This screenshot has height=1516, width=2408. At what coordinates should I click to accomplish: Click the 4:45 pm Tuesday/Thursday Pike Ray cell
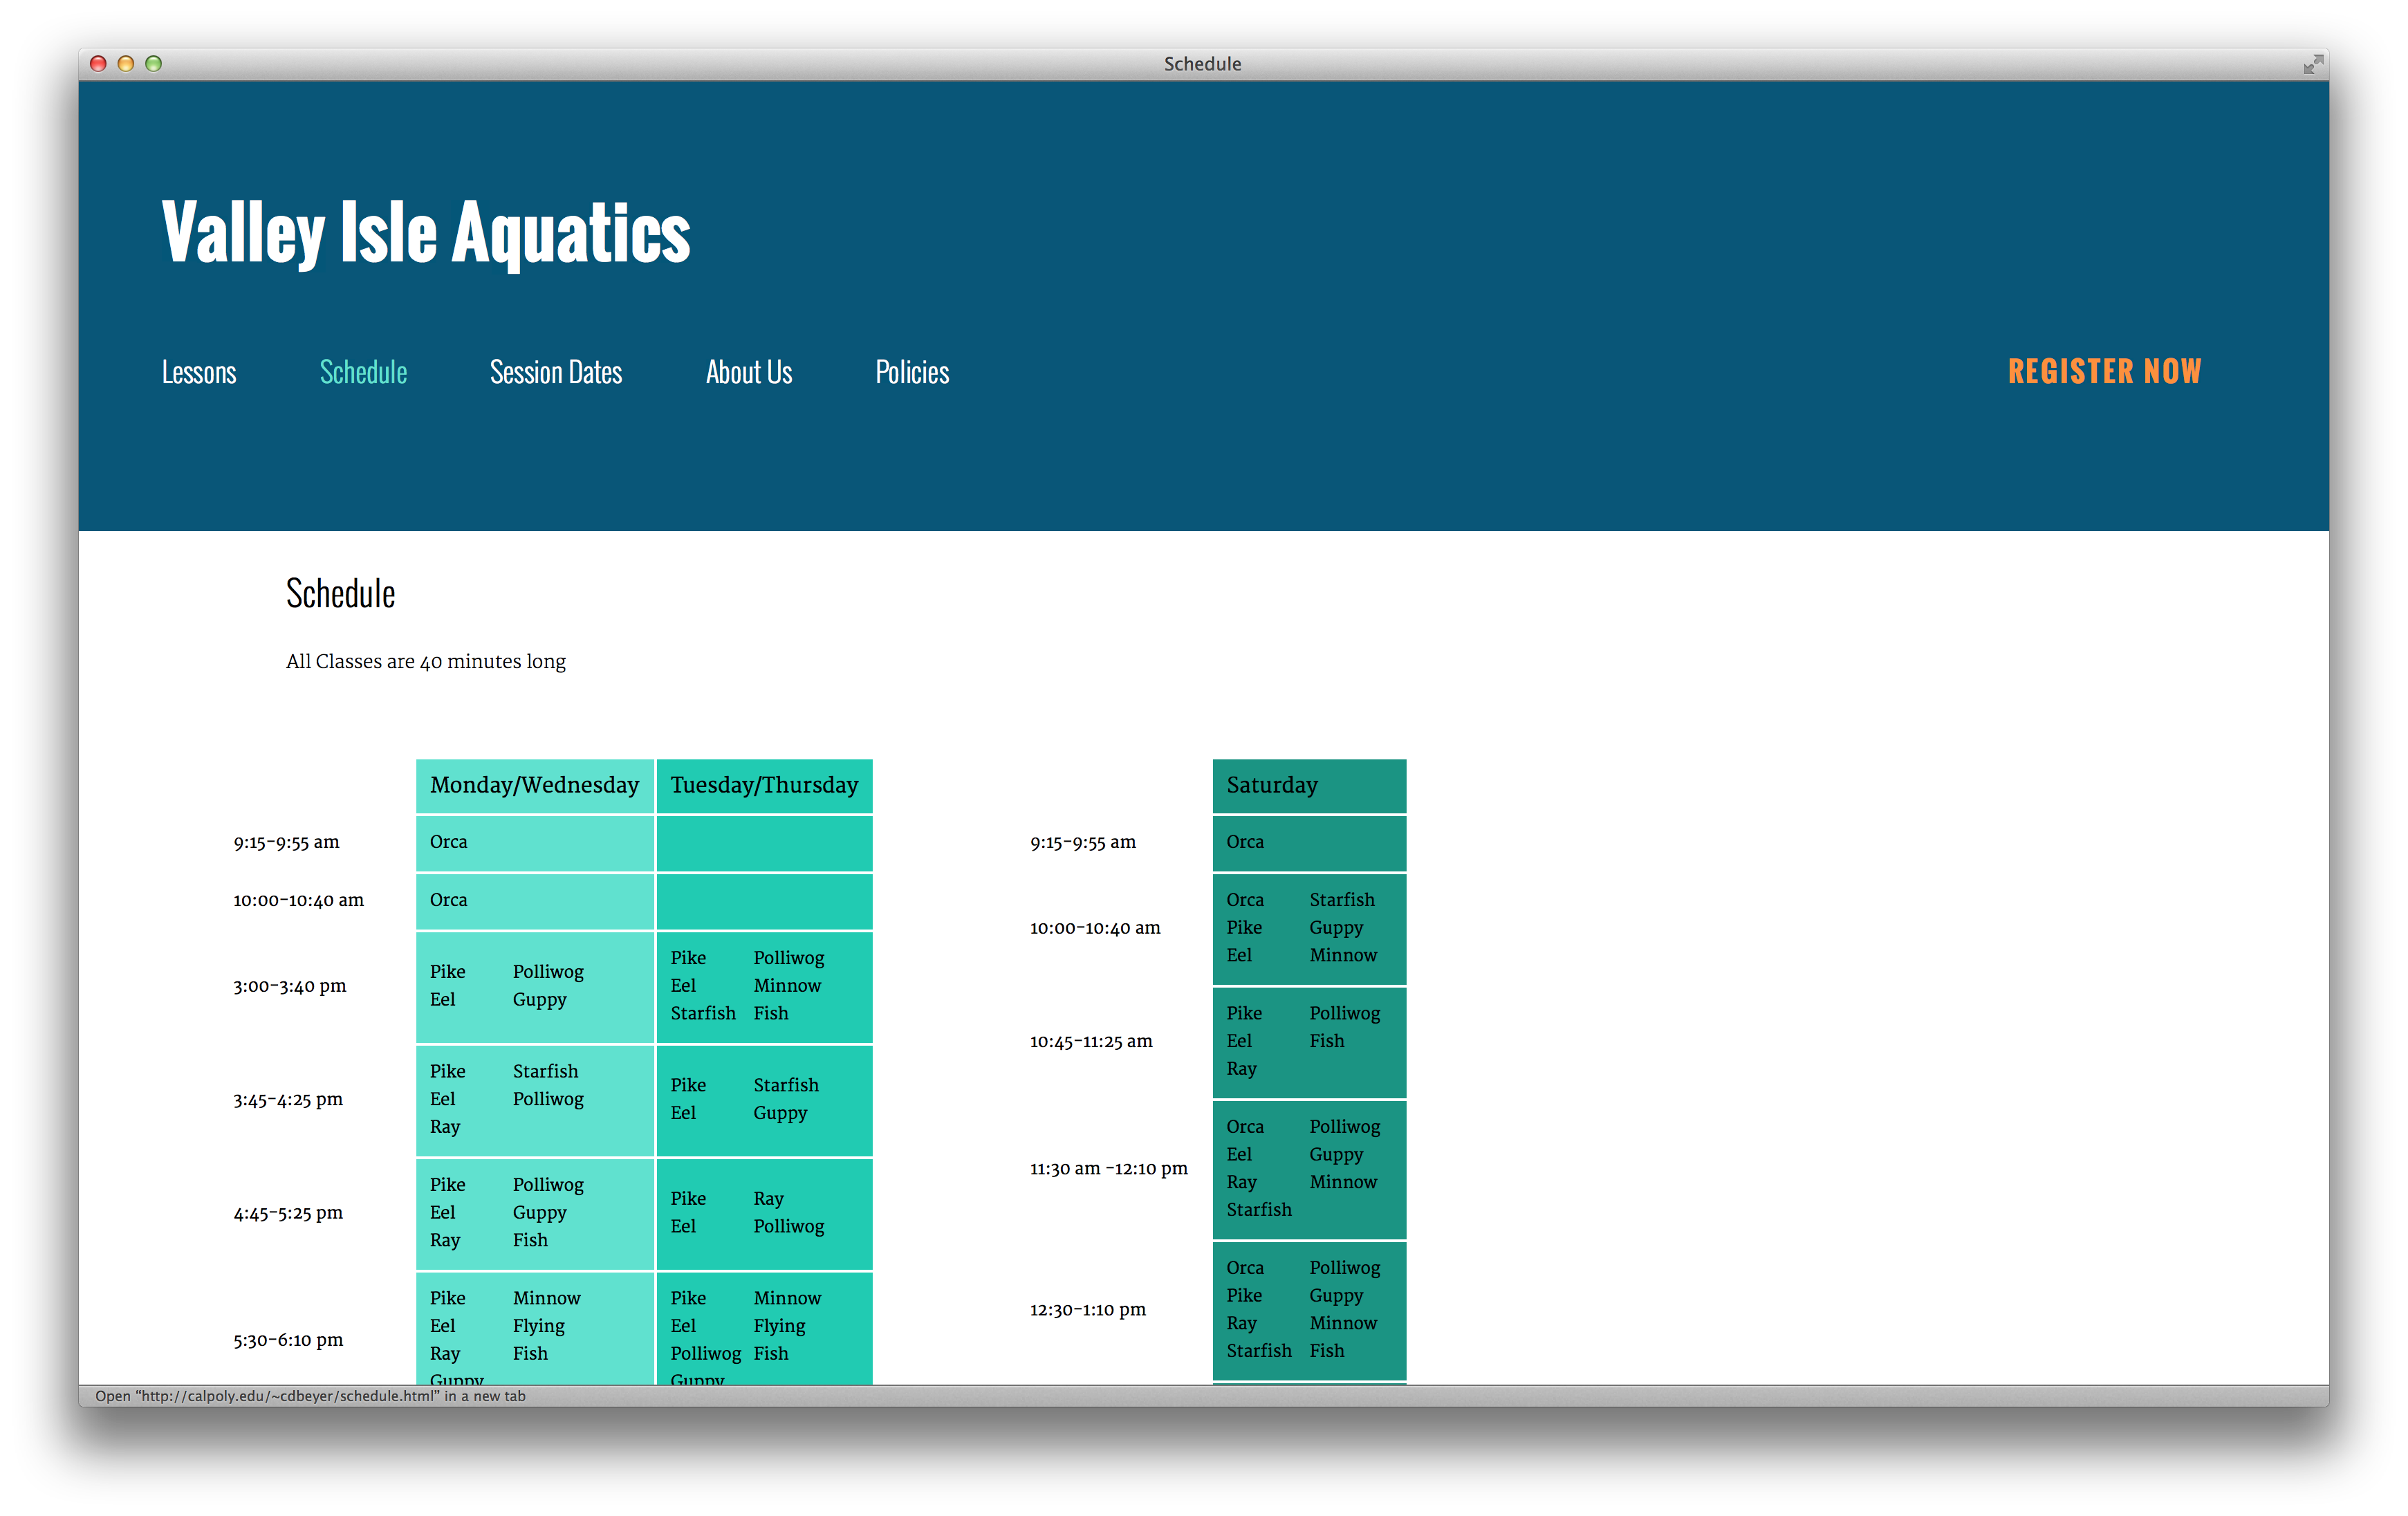coord(764,1213)
